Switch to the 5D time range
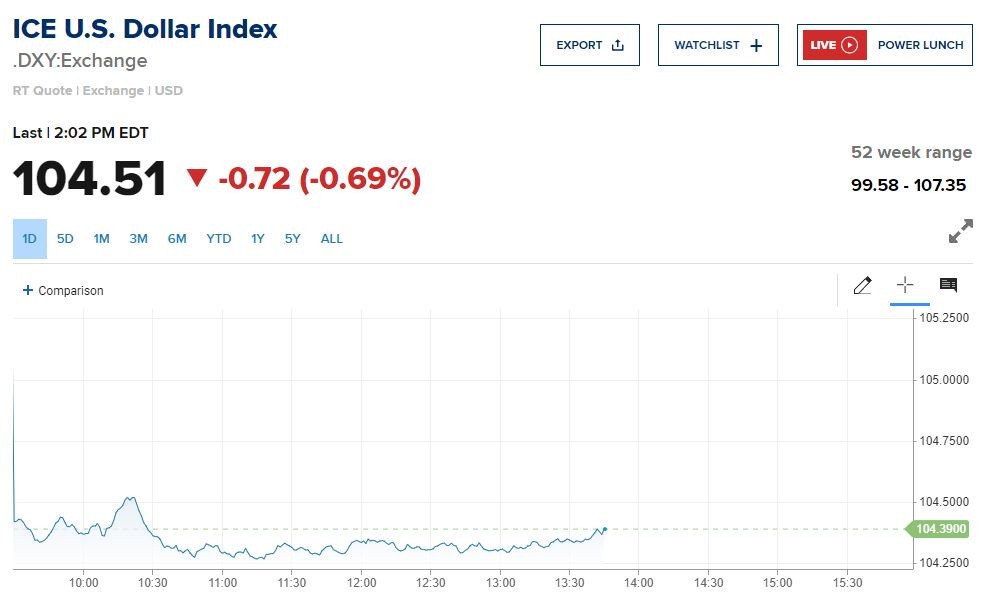992x600 pixels. point(65,239)
